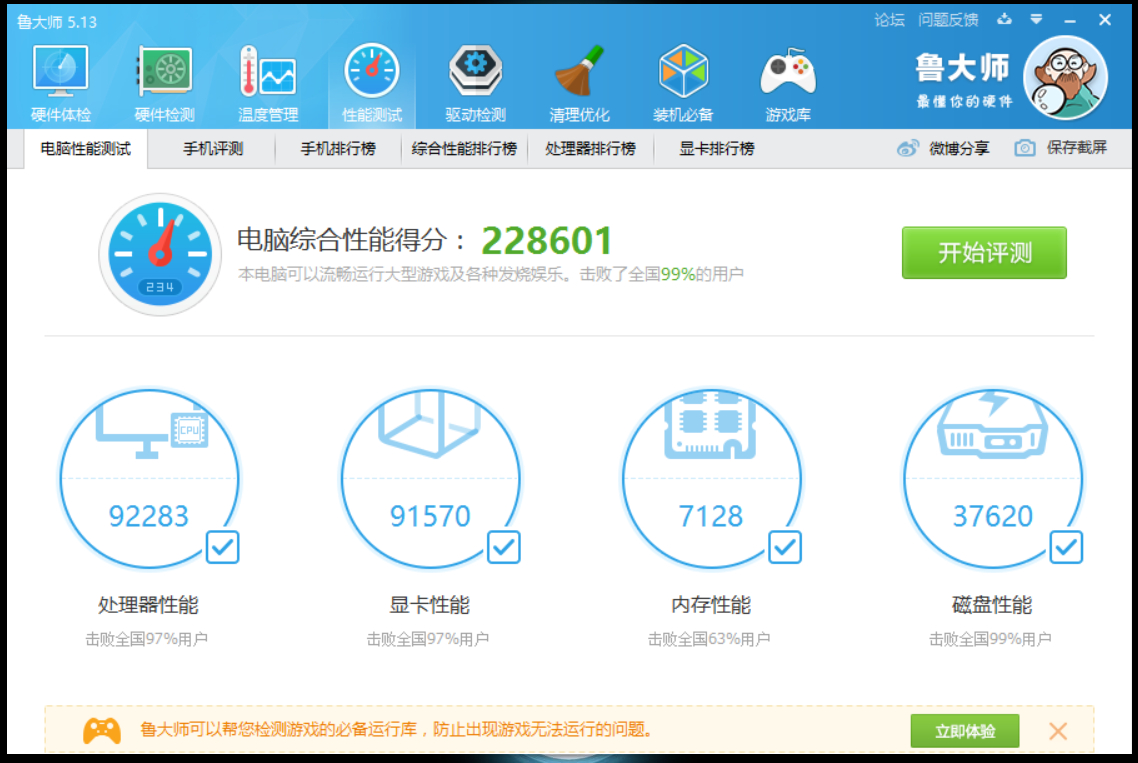Click the camera save-screenshot icon
This screenshot has height=763, width=1138.
click(x=1025, y=148)
